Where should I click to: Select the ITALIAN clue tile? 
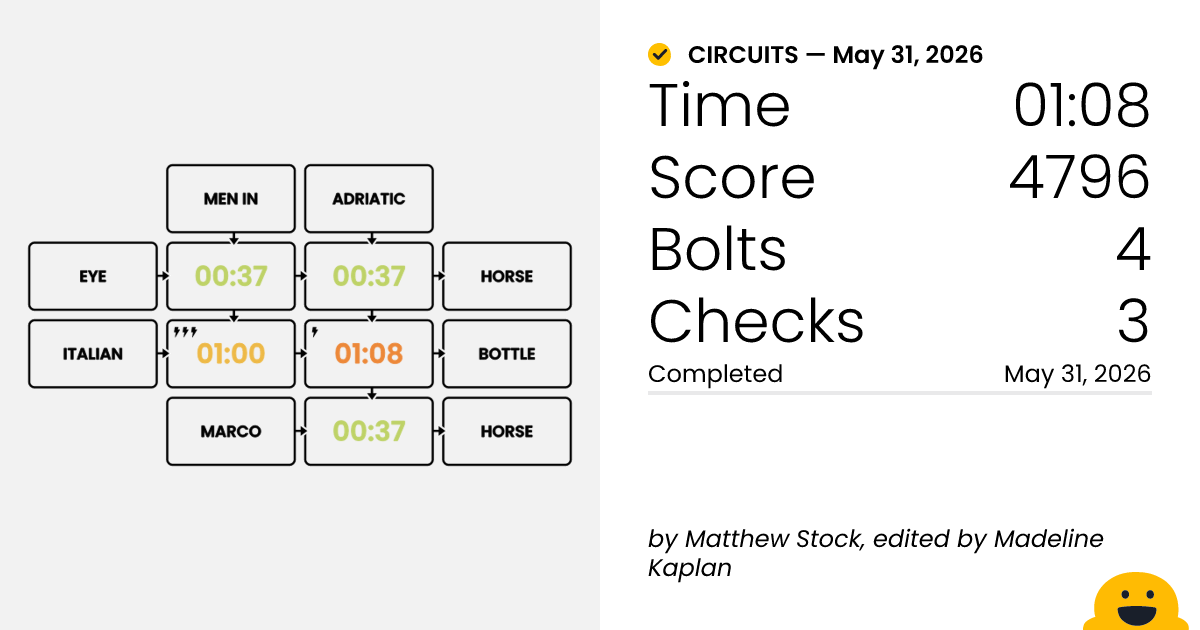click(93, 354)
